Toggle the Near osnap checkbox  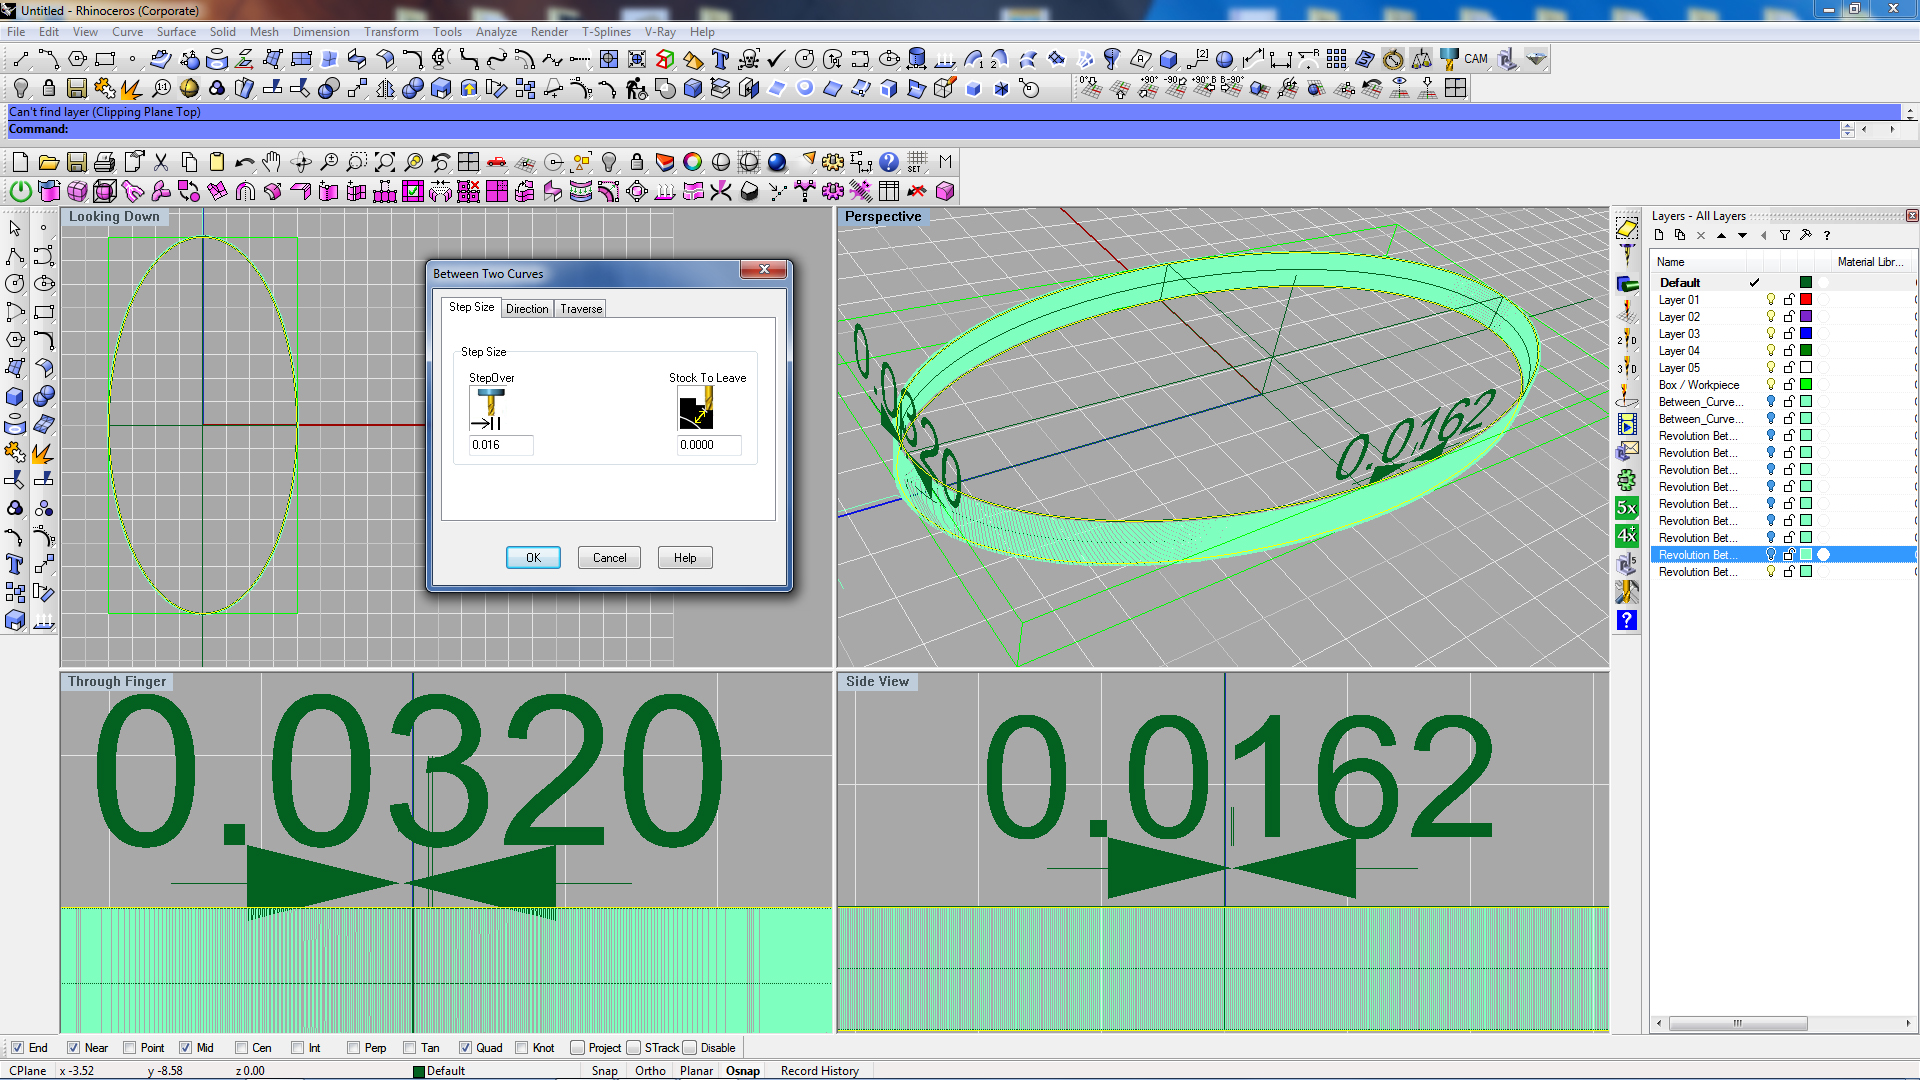[73, 1048]
